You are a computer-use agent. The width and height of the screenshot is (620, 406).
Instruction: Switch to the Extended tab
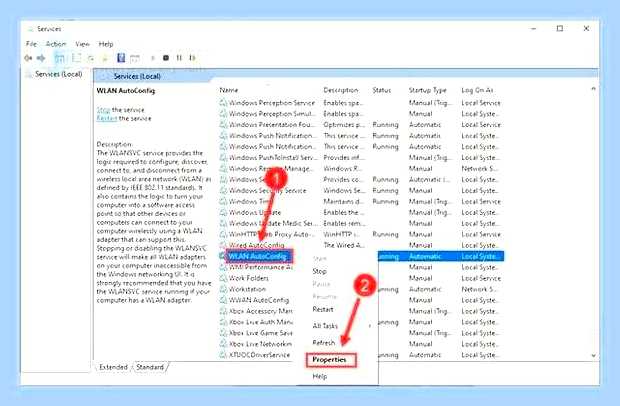[113, 367]
